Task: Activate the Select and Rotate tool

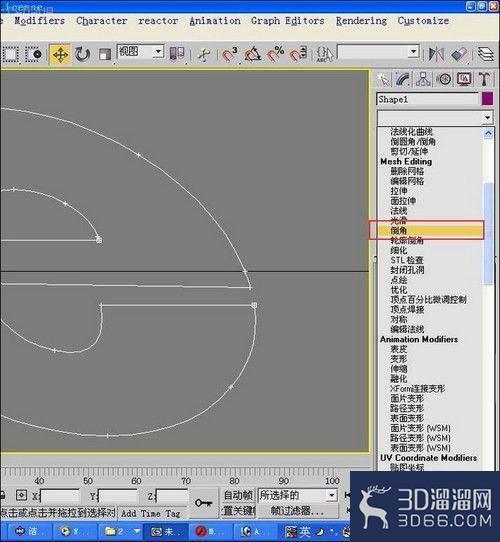Action: (x=82, y=54)
